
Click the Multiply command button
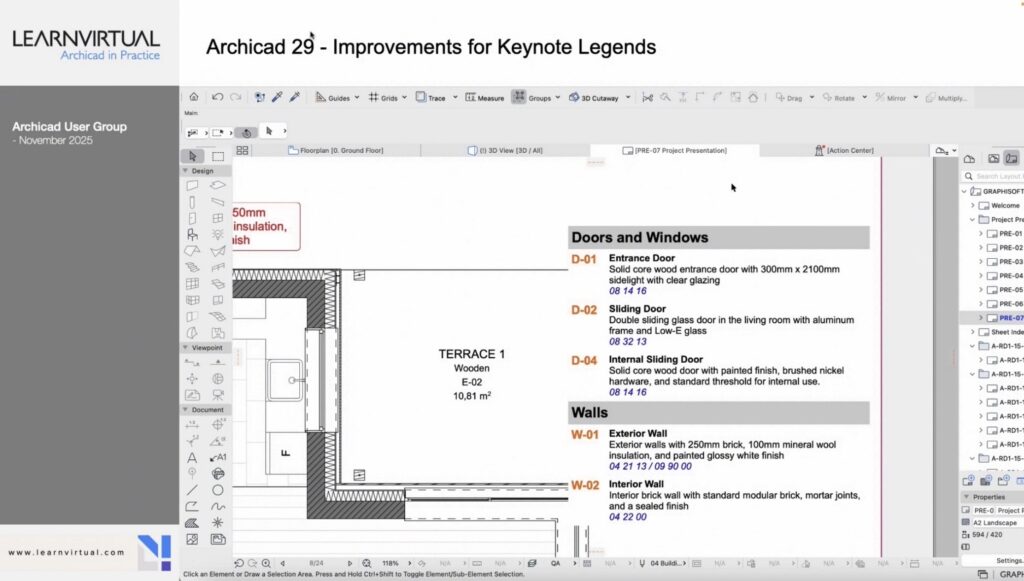(x=946, y=97)
